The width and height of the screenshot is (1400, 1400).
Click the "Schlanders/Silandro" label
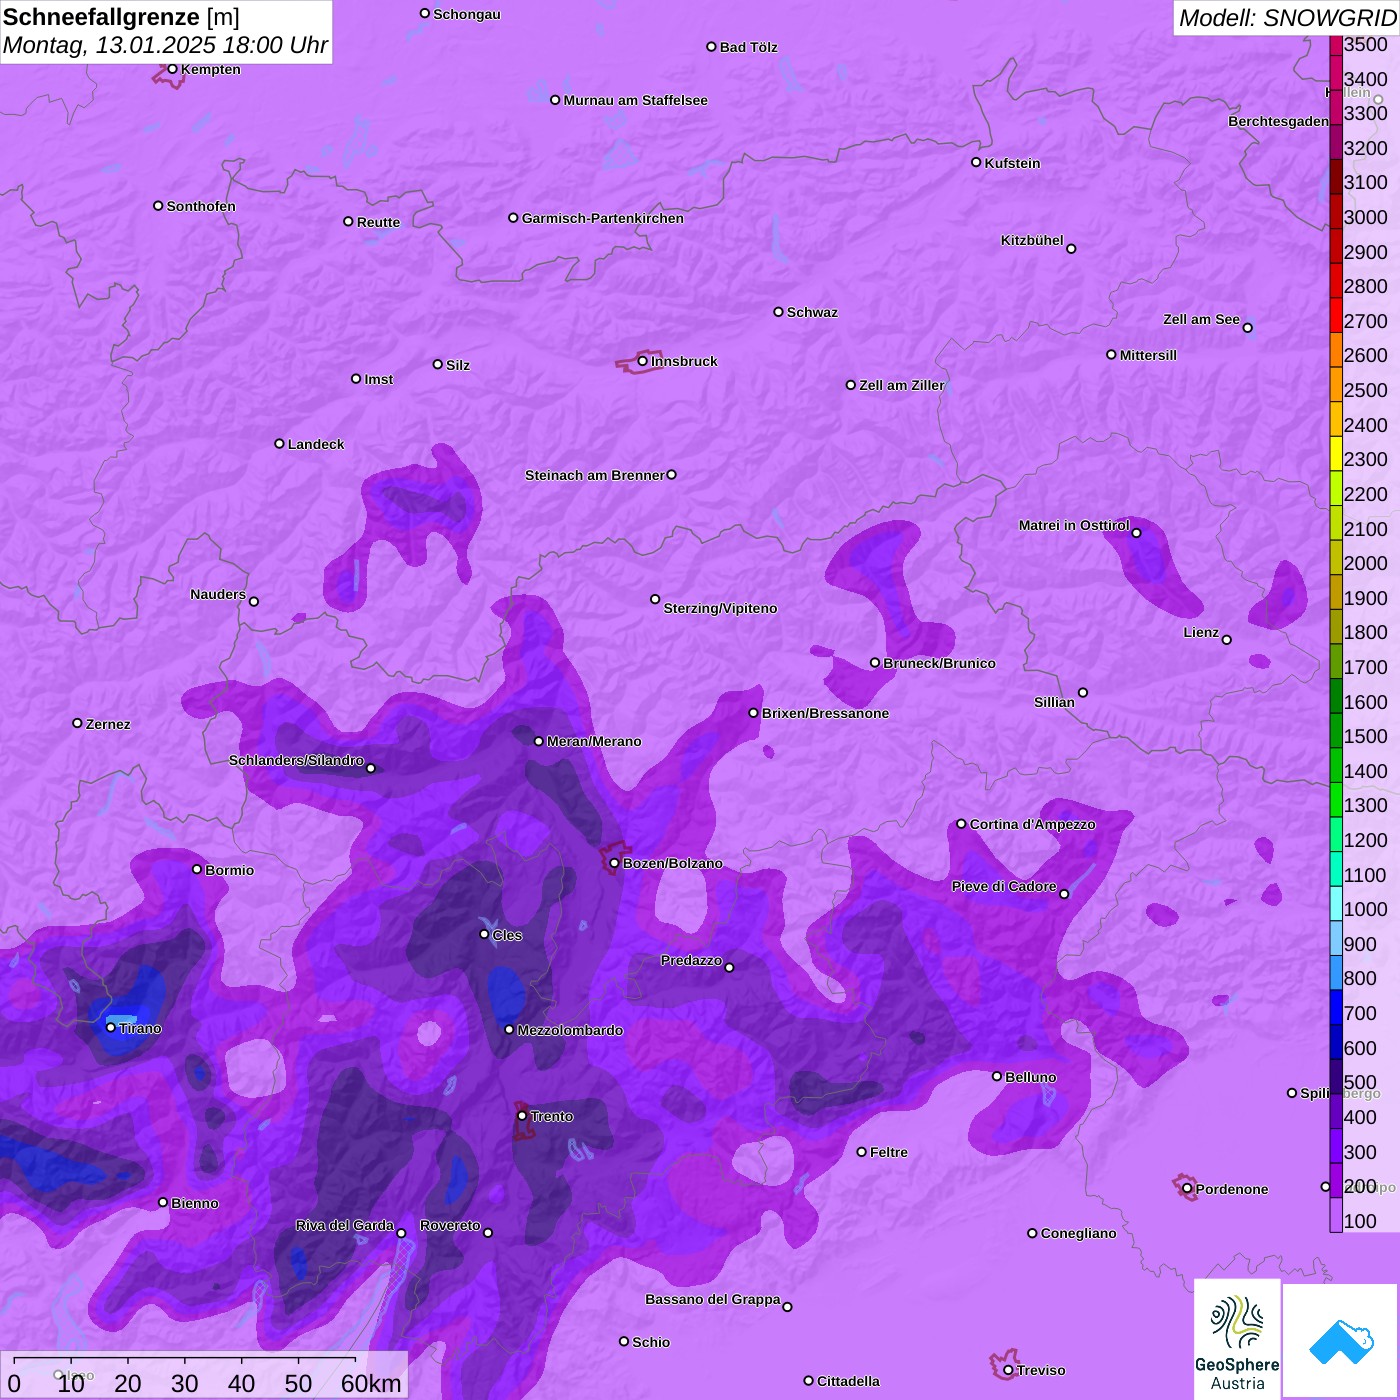click(296, 760)
